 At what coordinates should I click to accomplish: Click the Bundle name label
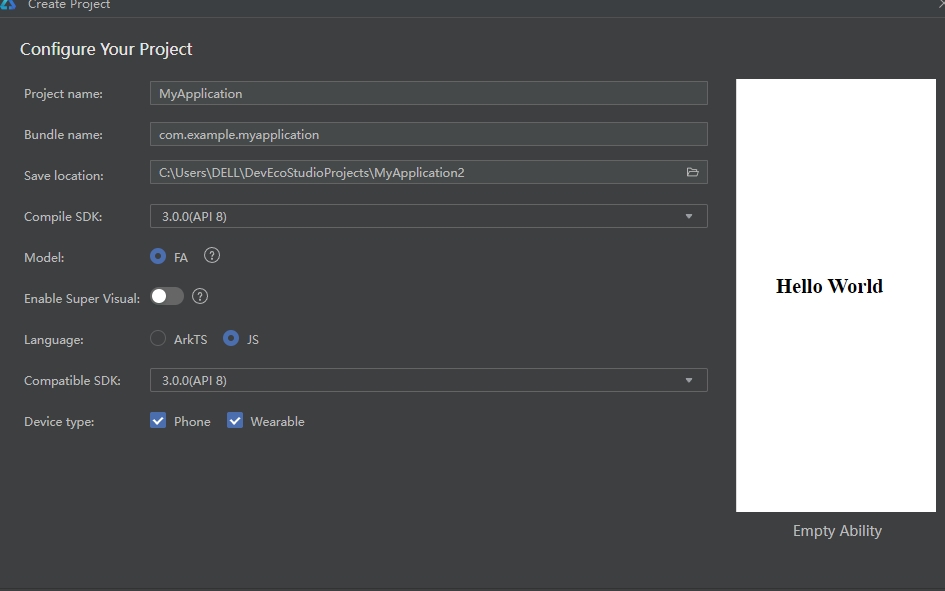63,135
